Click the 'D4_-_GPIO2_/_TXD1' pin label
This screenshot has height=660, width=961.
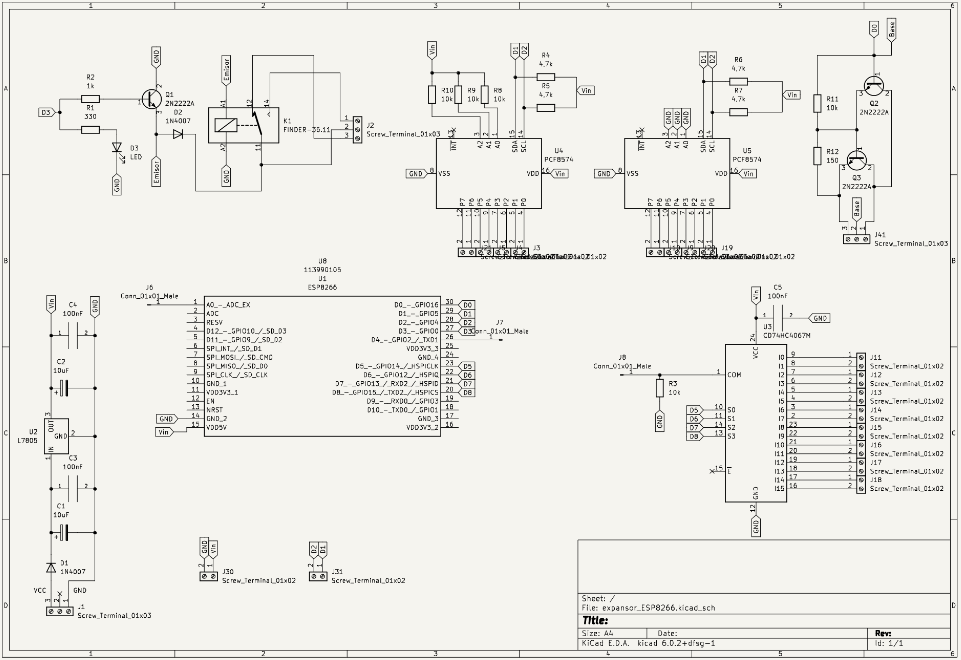pos(405,339)
